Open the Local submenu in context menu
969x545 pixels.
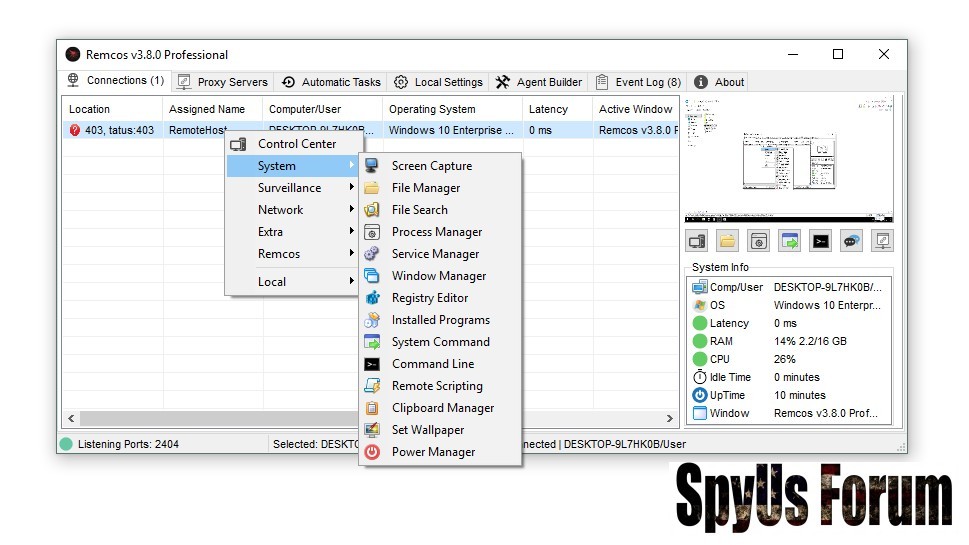(x=272, y=282)
